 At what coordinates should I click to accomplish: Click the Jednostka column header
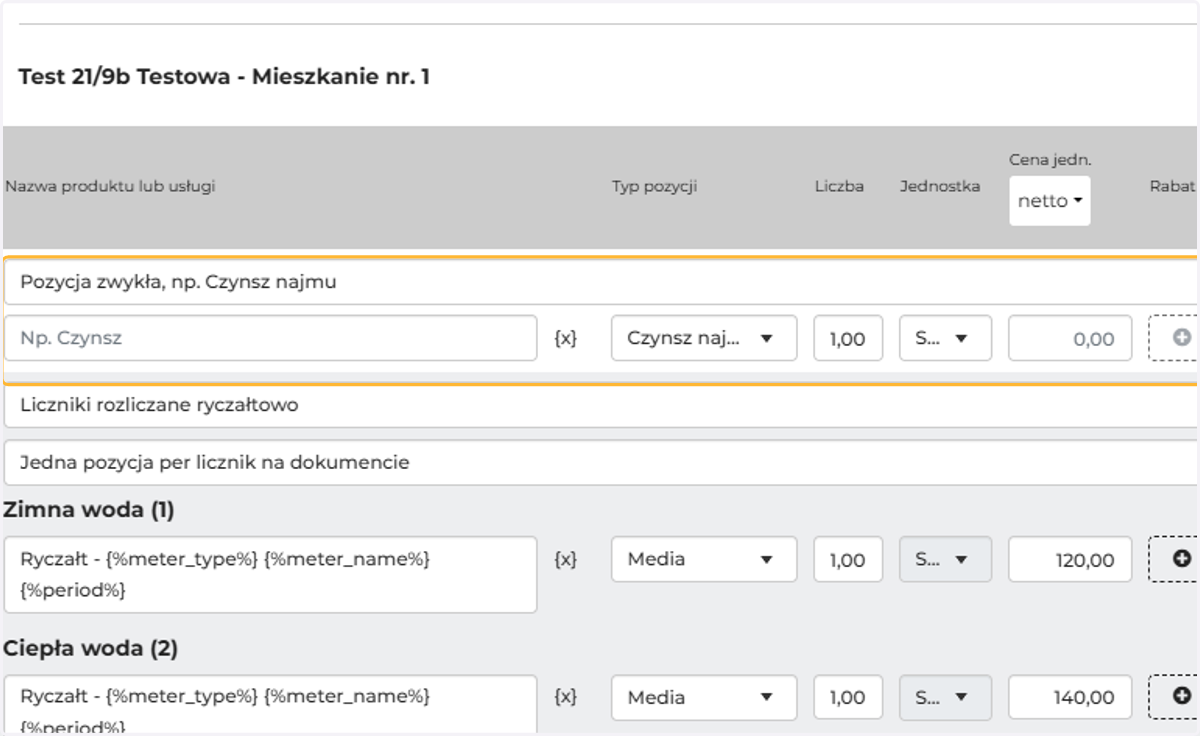[940, 186]
